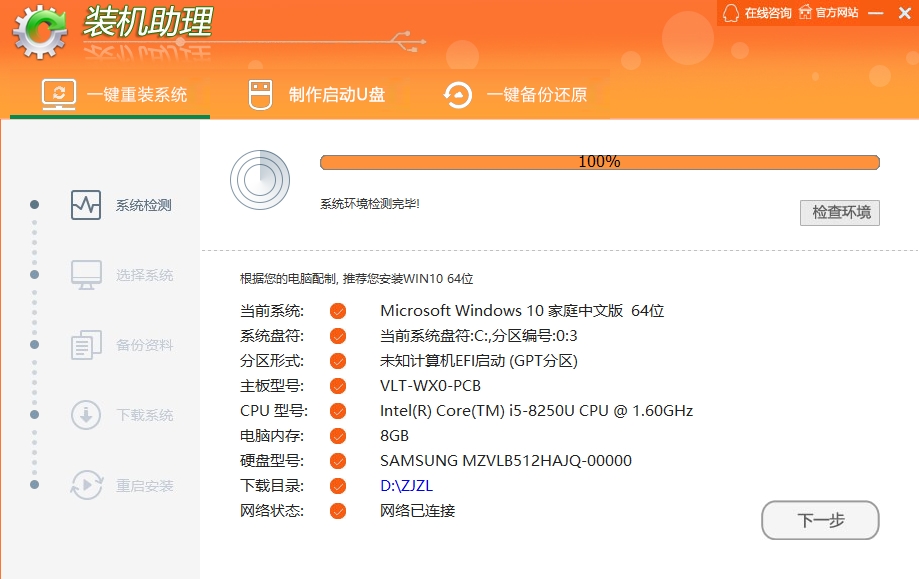Click the step dot beside 下载系统
Screen dimensions: 919x579
coord(35,414)
